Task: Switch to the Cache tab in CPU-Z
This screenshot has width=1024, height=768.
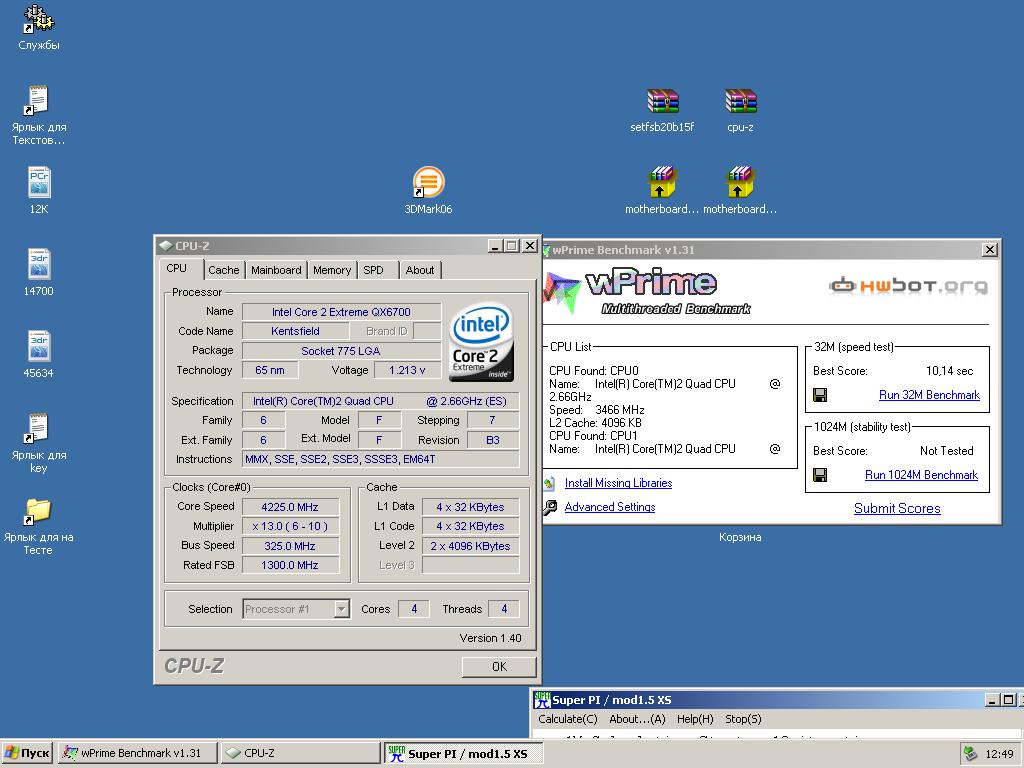Action: [223, 270]
